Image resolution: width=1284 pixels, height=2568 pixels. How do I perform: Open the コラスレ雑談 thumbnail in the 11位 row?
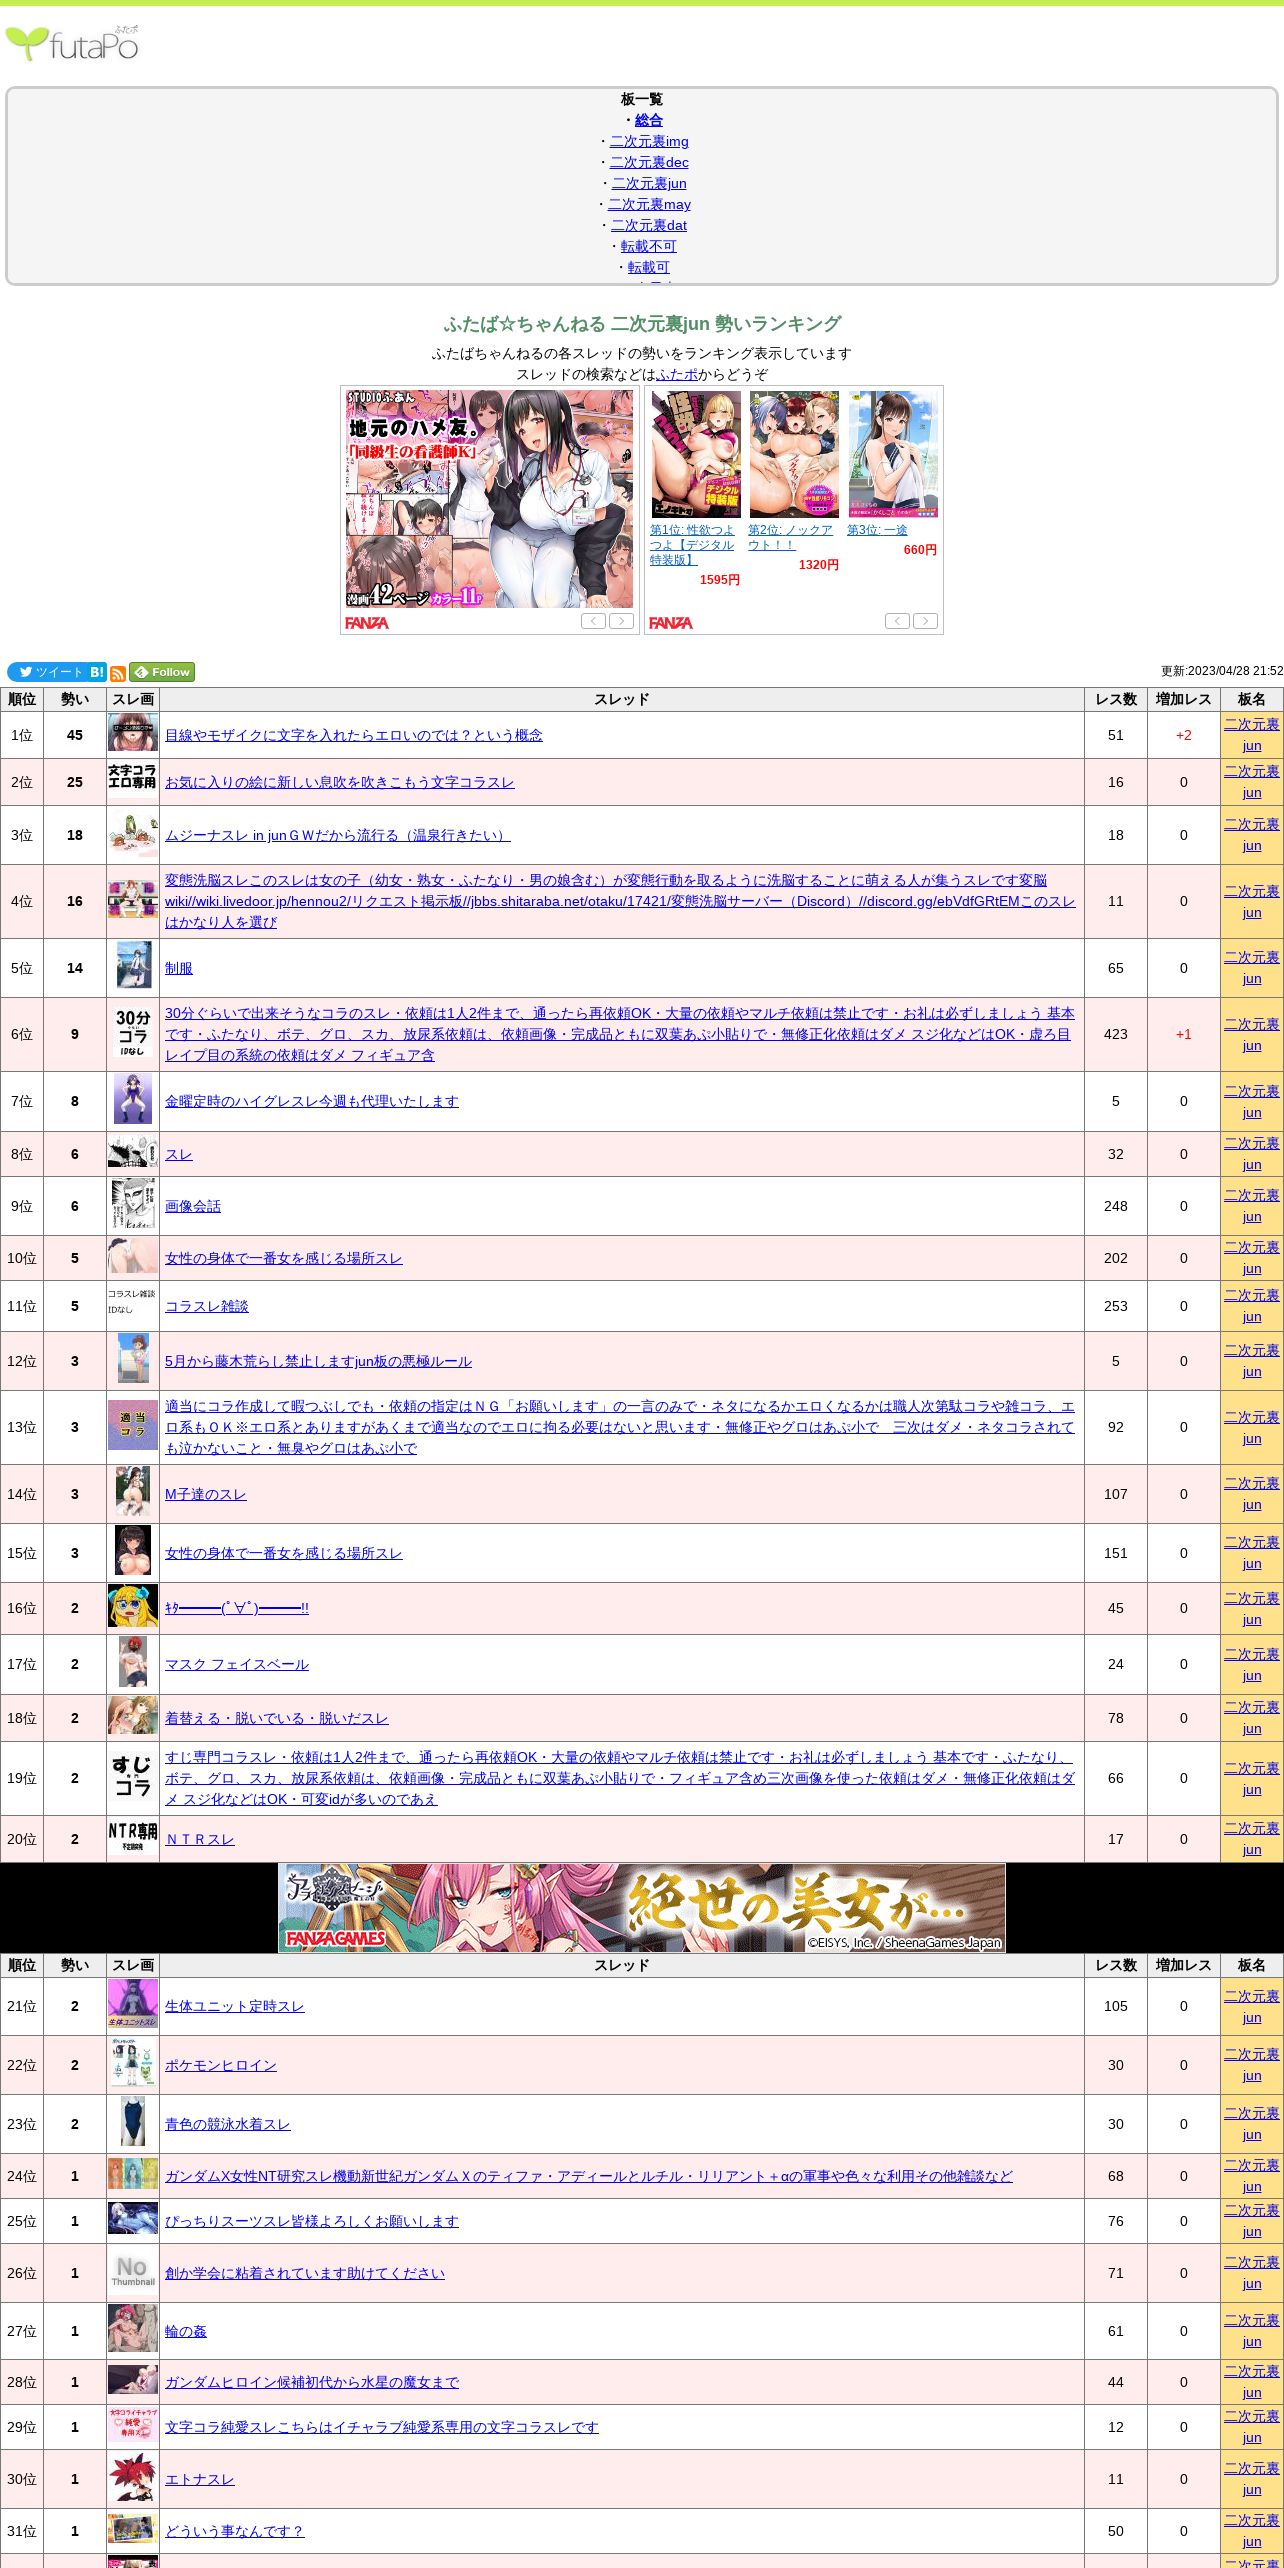pyautogui.click(x=133, y=1305)
